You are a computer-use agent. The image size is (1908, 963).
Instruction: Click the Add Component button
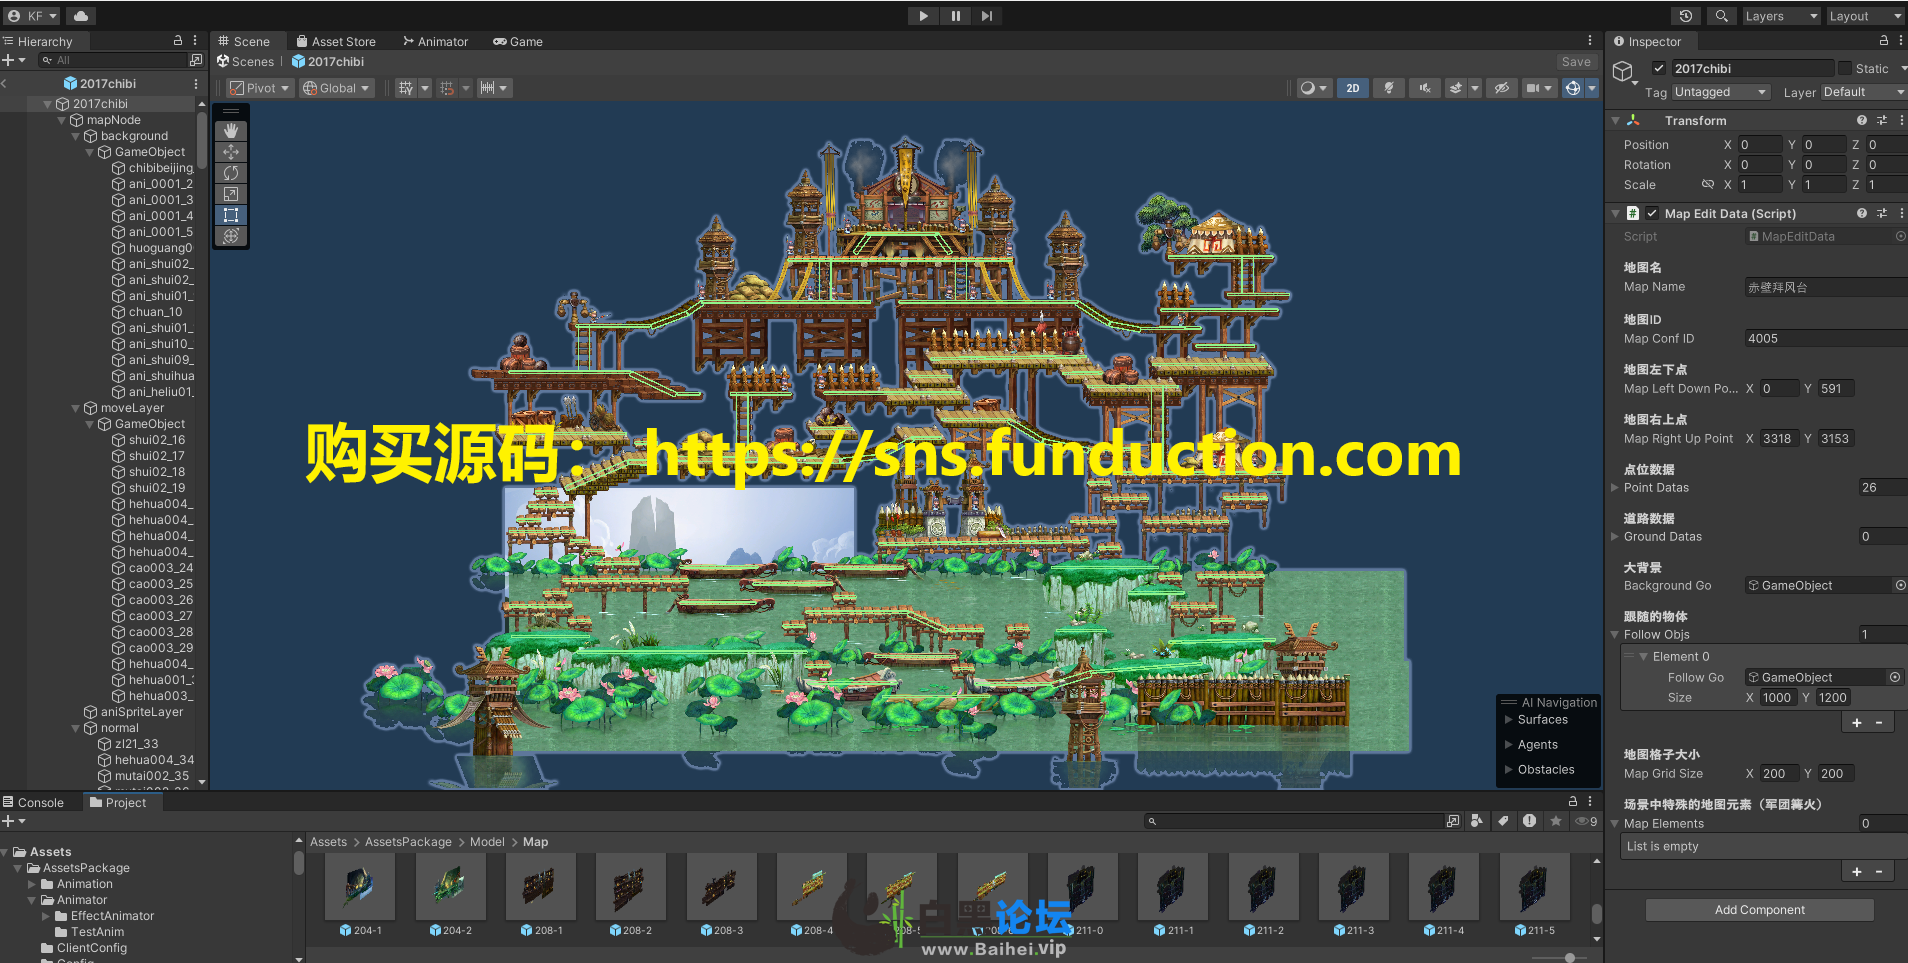click(1760, 910)
